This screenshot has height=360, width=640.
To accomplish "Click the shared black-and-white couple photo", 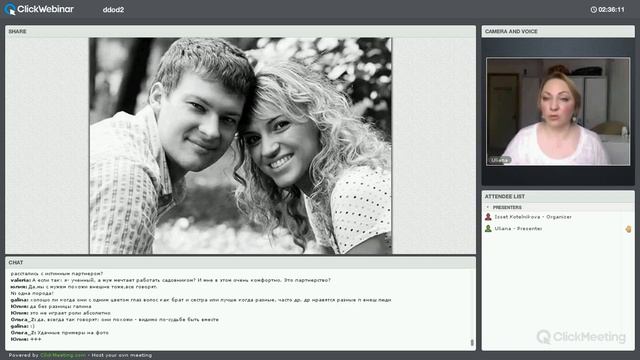I will tap(240, 146).
